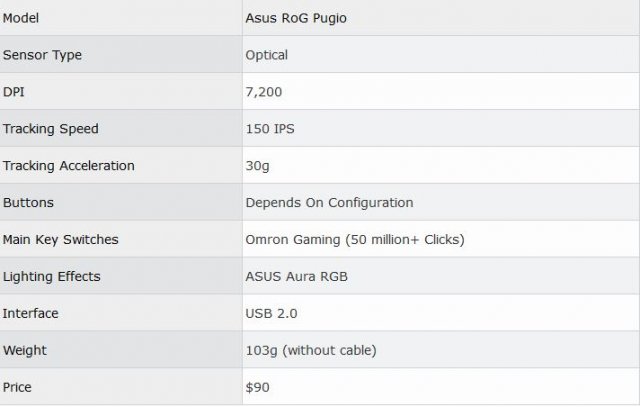Select the "150 IPS" value

click(271, 129)
